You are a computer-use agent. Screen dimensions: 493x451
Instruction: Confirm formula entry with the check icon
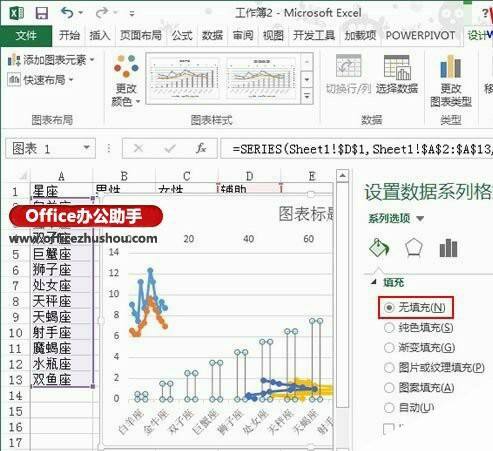pos(170,148)
